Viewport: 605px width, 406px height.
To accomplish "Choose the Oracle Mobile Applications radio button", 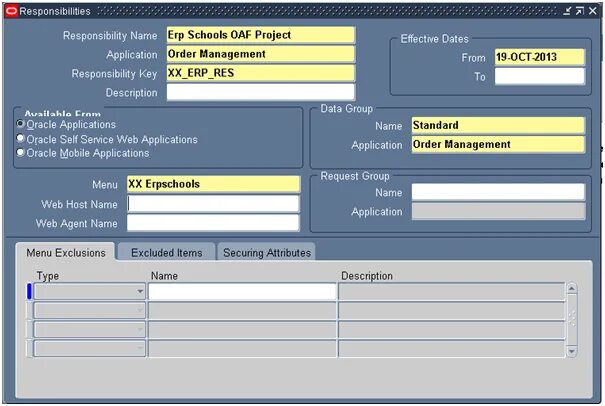I will 20,152.
